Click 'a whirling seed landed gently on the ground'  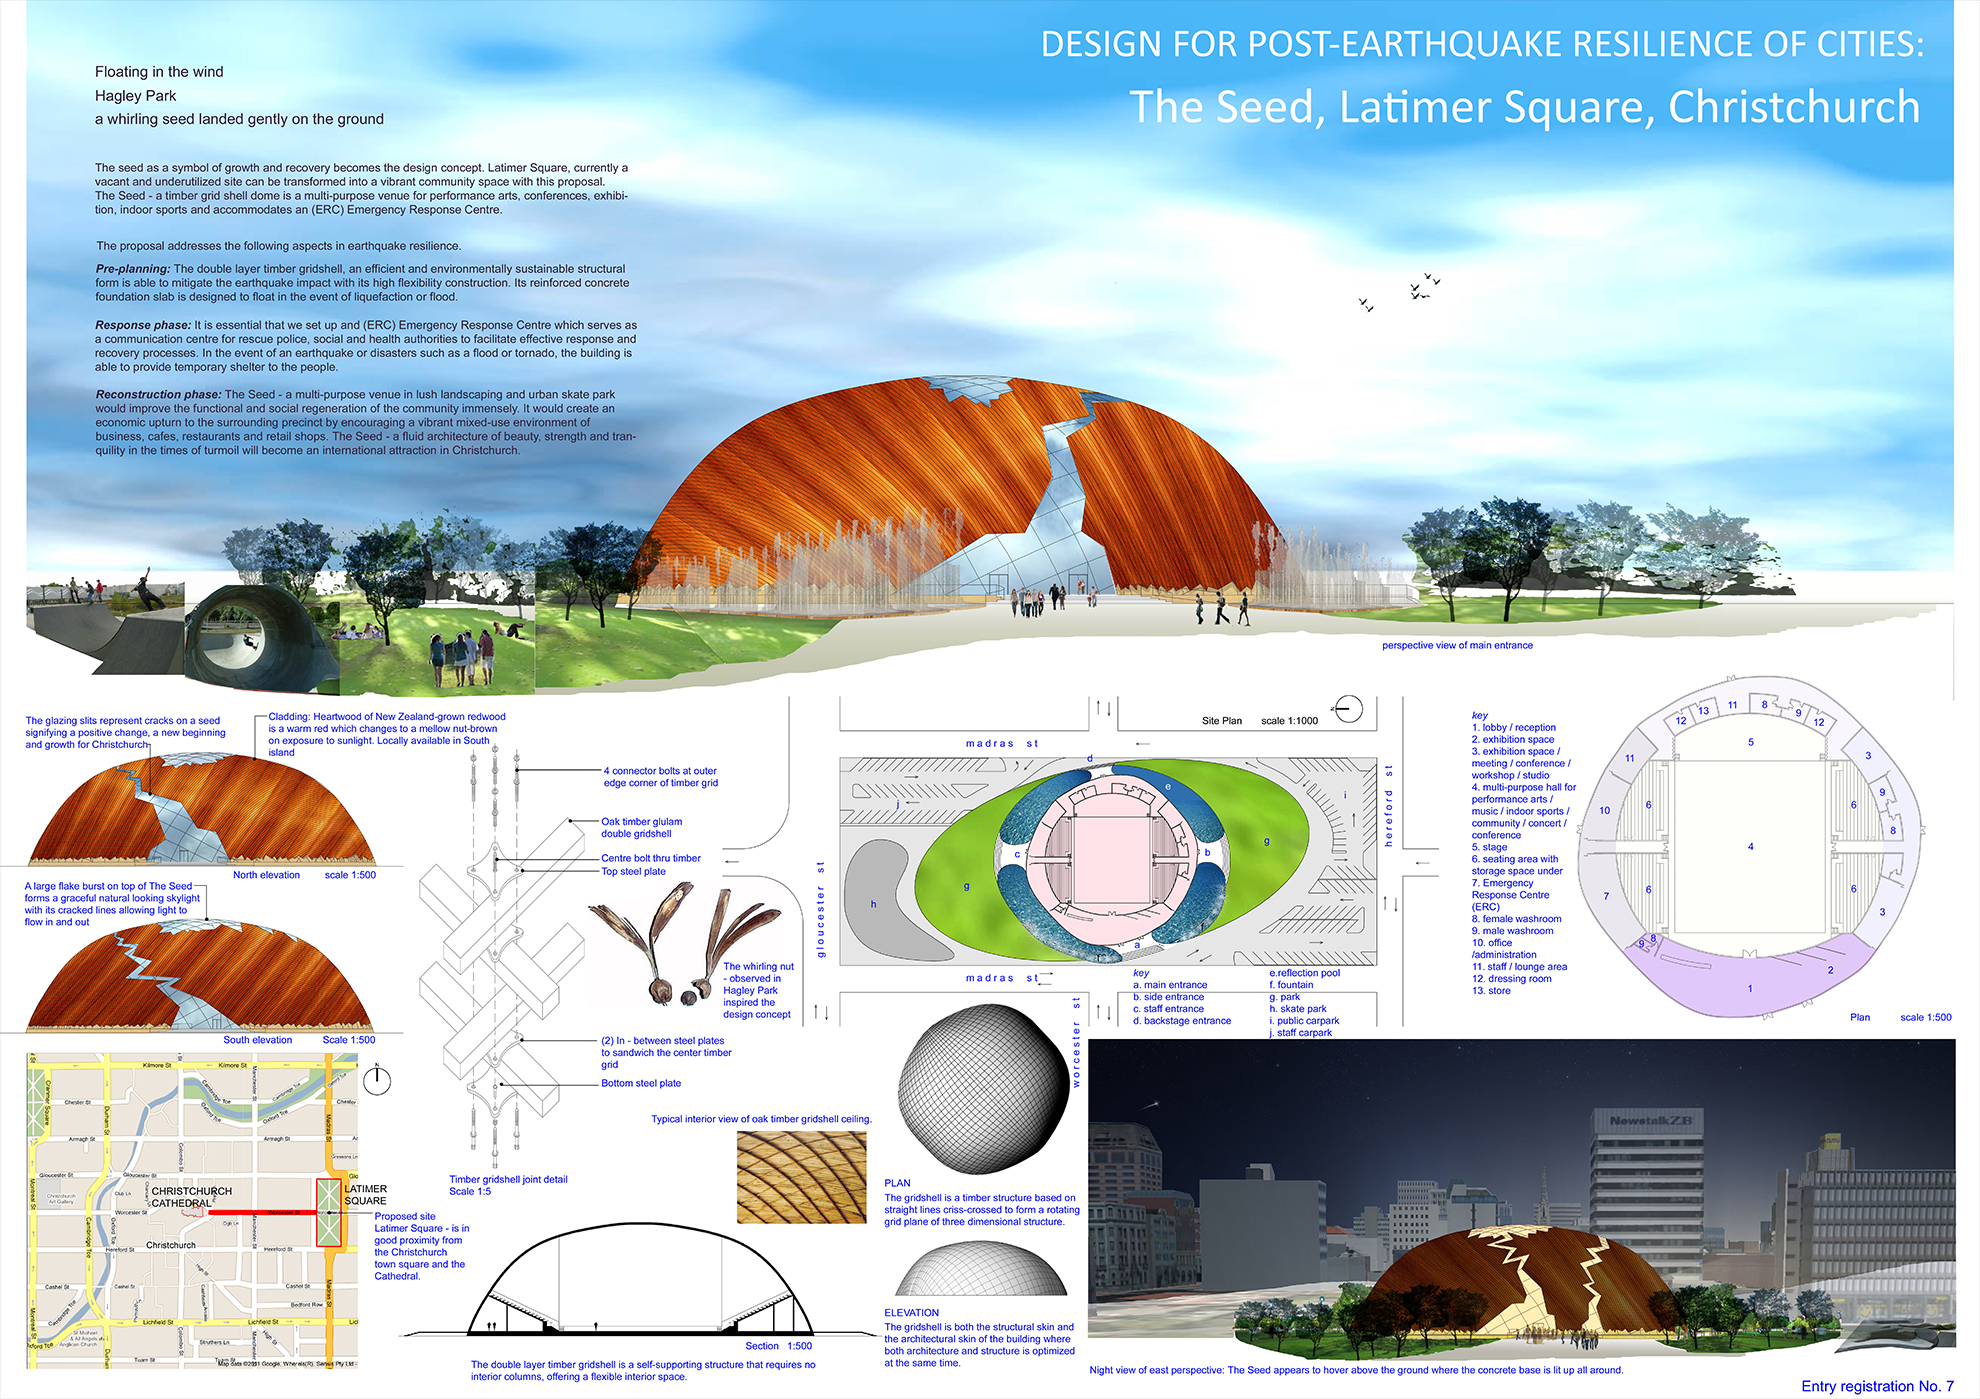coord(239,119)
